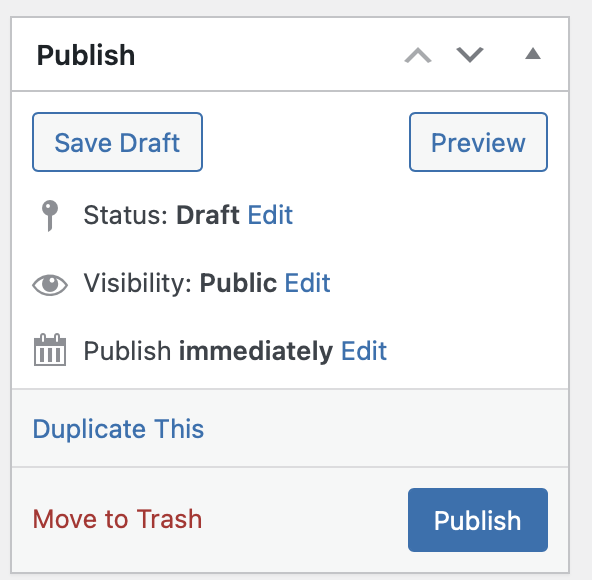Move Publish panel up with arrow
Viewport: 592px width, 580px height.
418,55
